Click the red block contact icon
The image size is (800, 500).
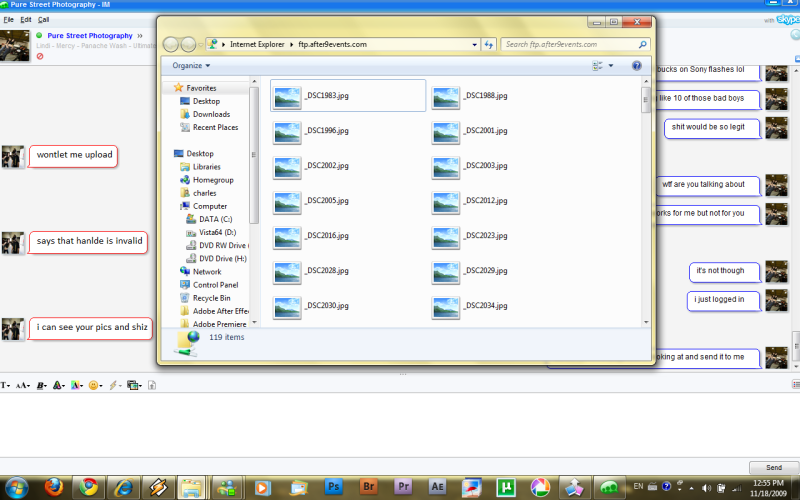click(x=40, y=56)
